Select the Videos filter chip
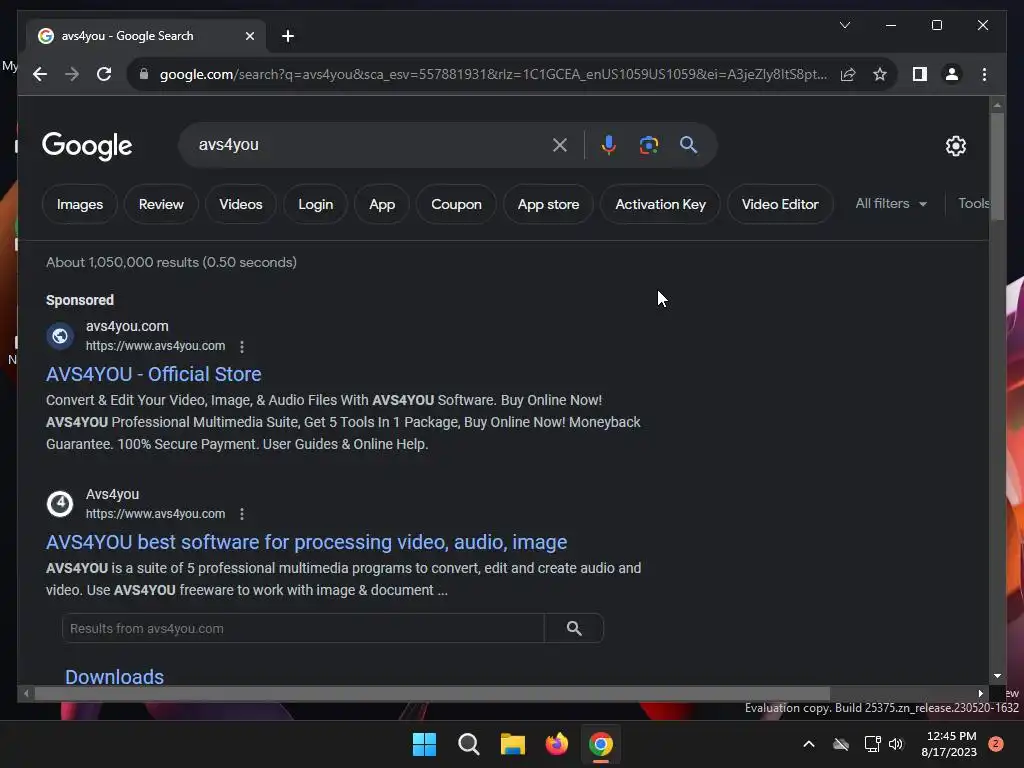Viewport: 1024px width, 768px height. point(240,204)
